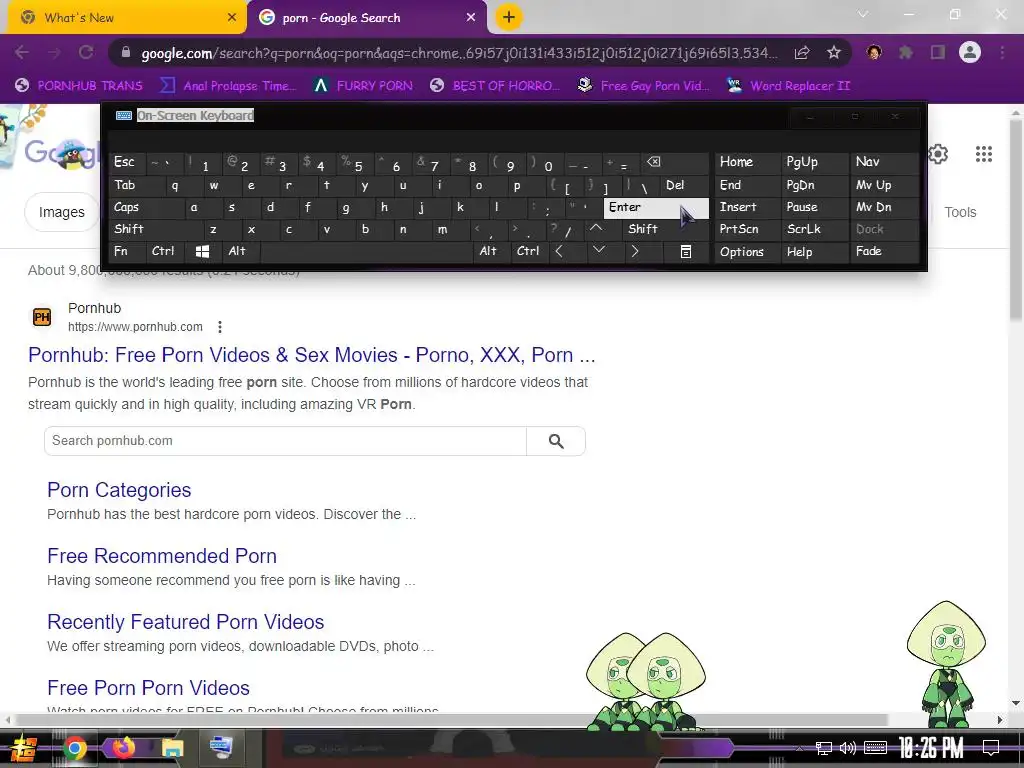Viewport: 1024px width, 768px height.
Task: Toggle the Nav key on On-Screen Keyboard
Action: click(x=884, y=162)
